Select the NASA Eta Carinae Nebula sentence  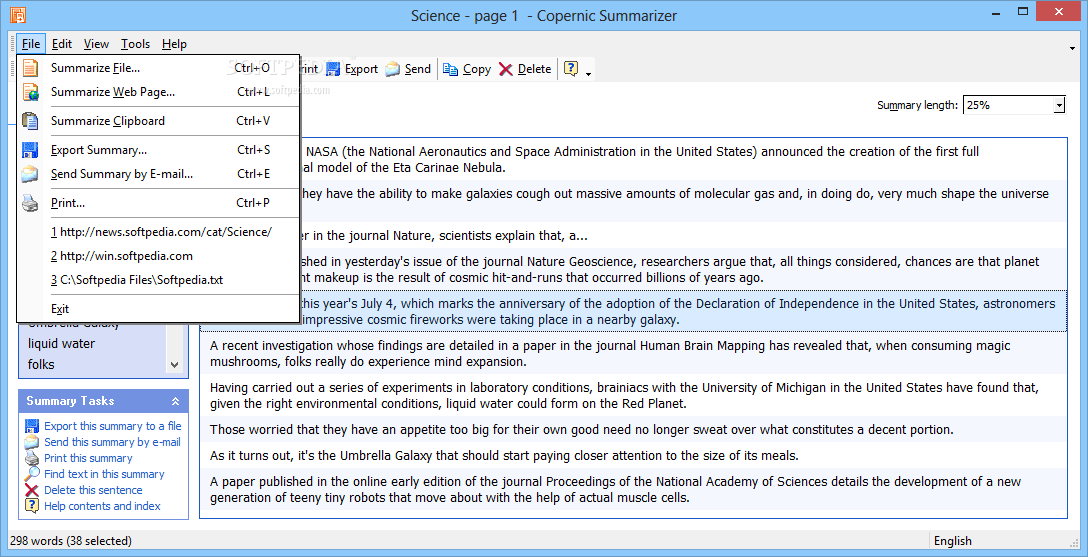(x=683, y=160)
